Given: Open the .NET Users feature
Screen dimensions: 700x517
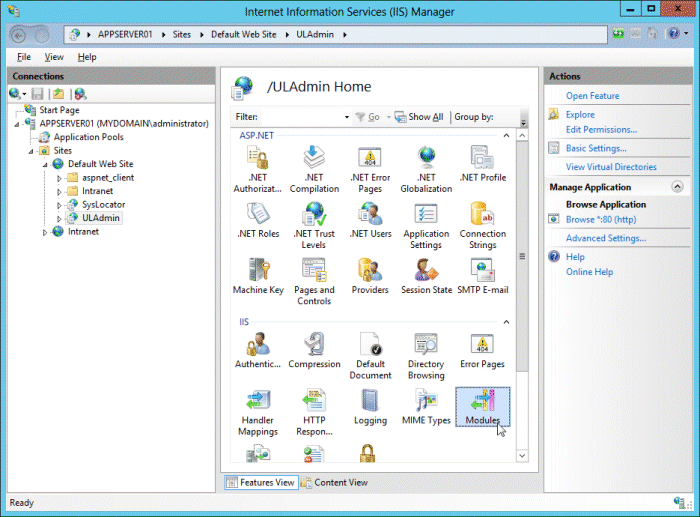Looking at the screenshot, I should [370, 221].
